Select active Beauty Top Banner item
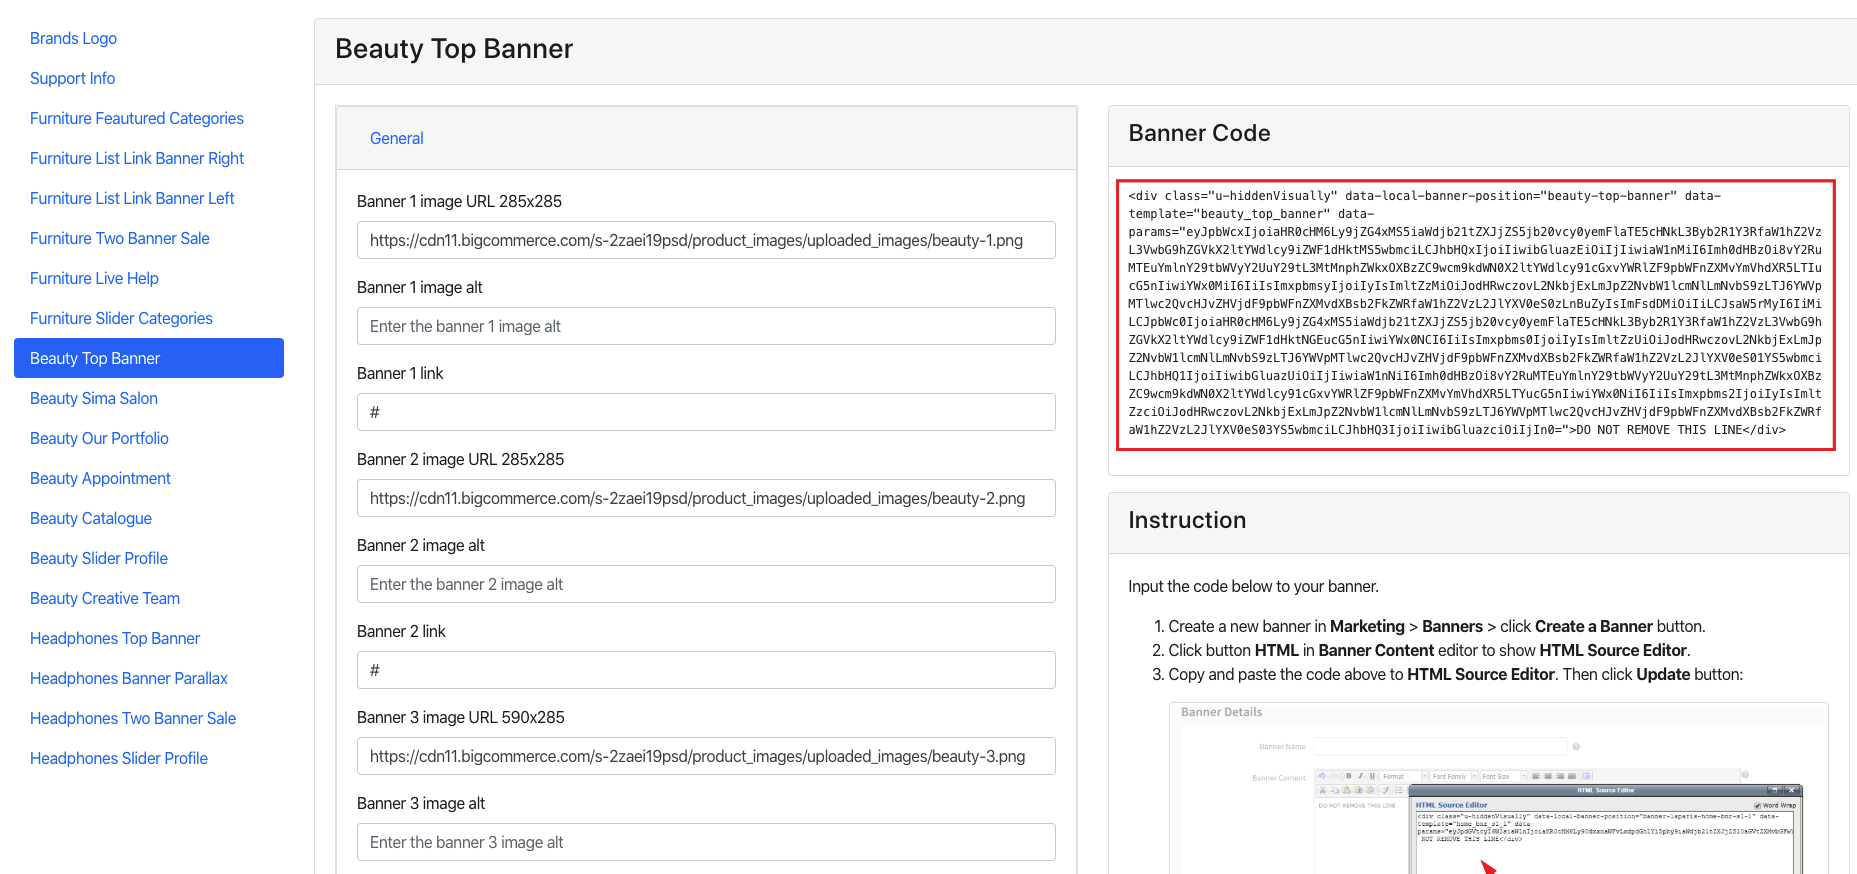The height and width of the screenshot is (874, 1857). tap(149, 358)
